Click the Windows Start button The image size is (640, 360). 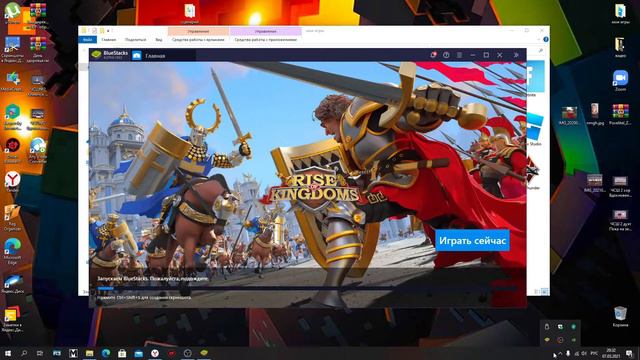coord(7,353)
